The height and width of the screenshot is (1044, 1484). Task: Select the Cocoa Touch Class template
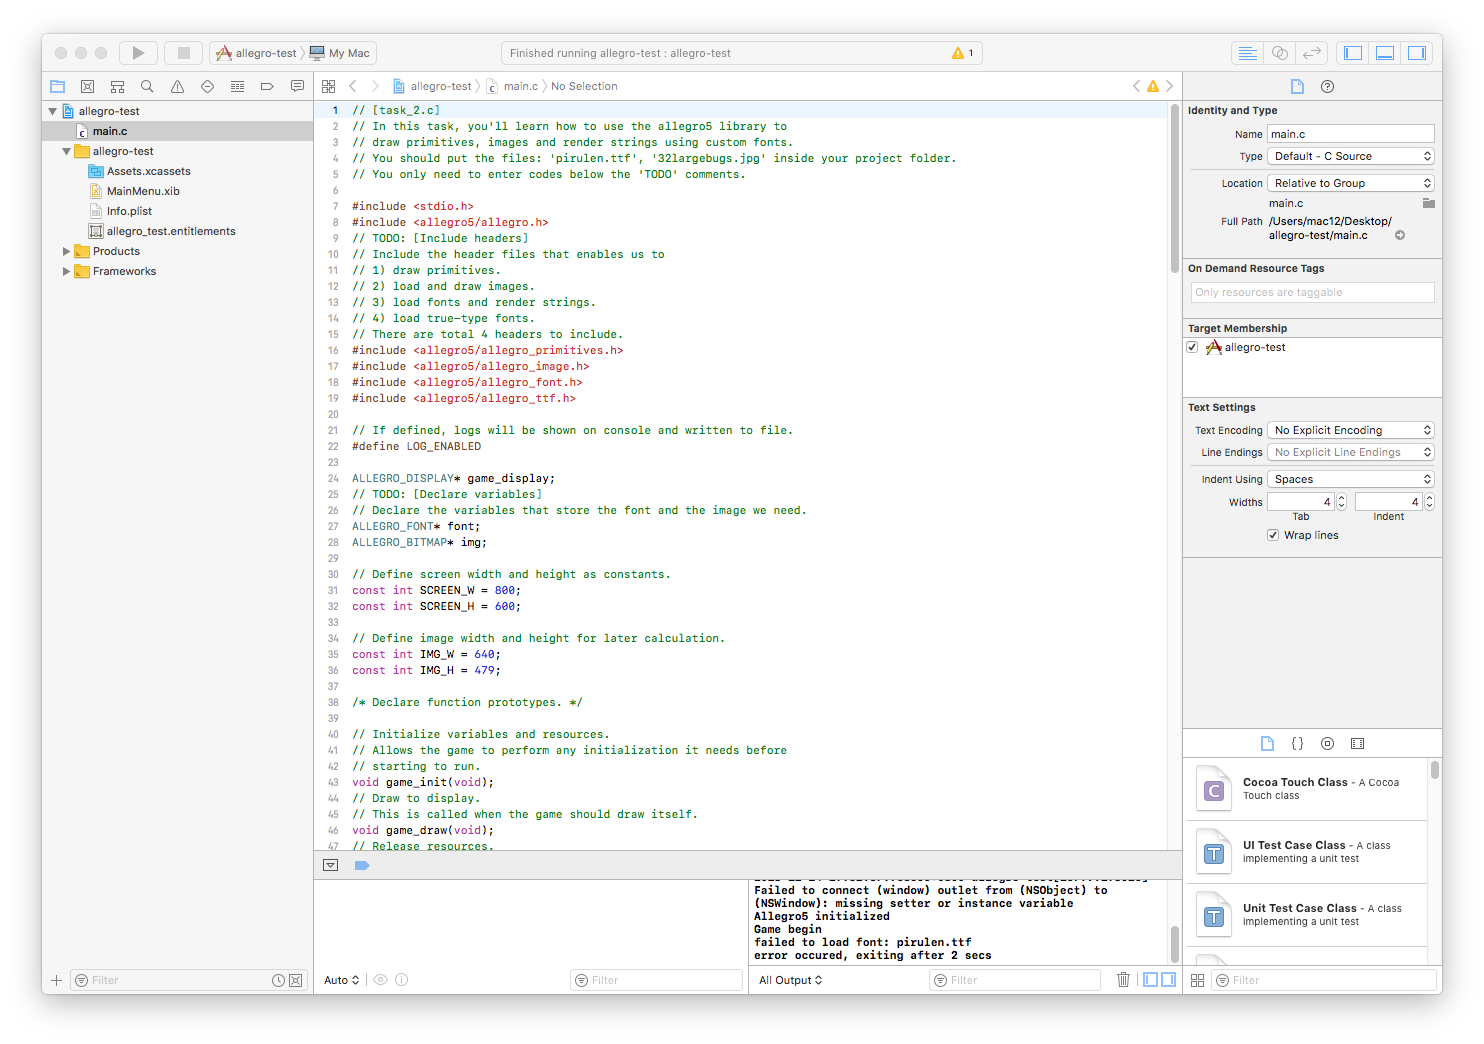(1307, 789)
